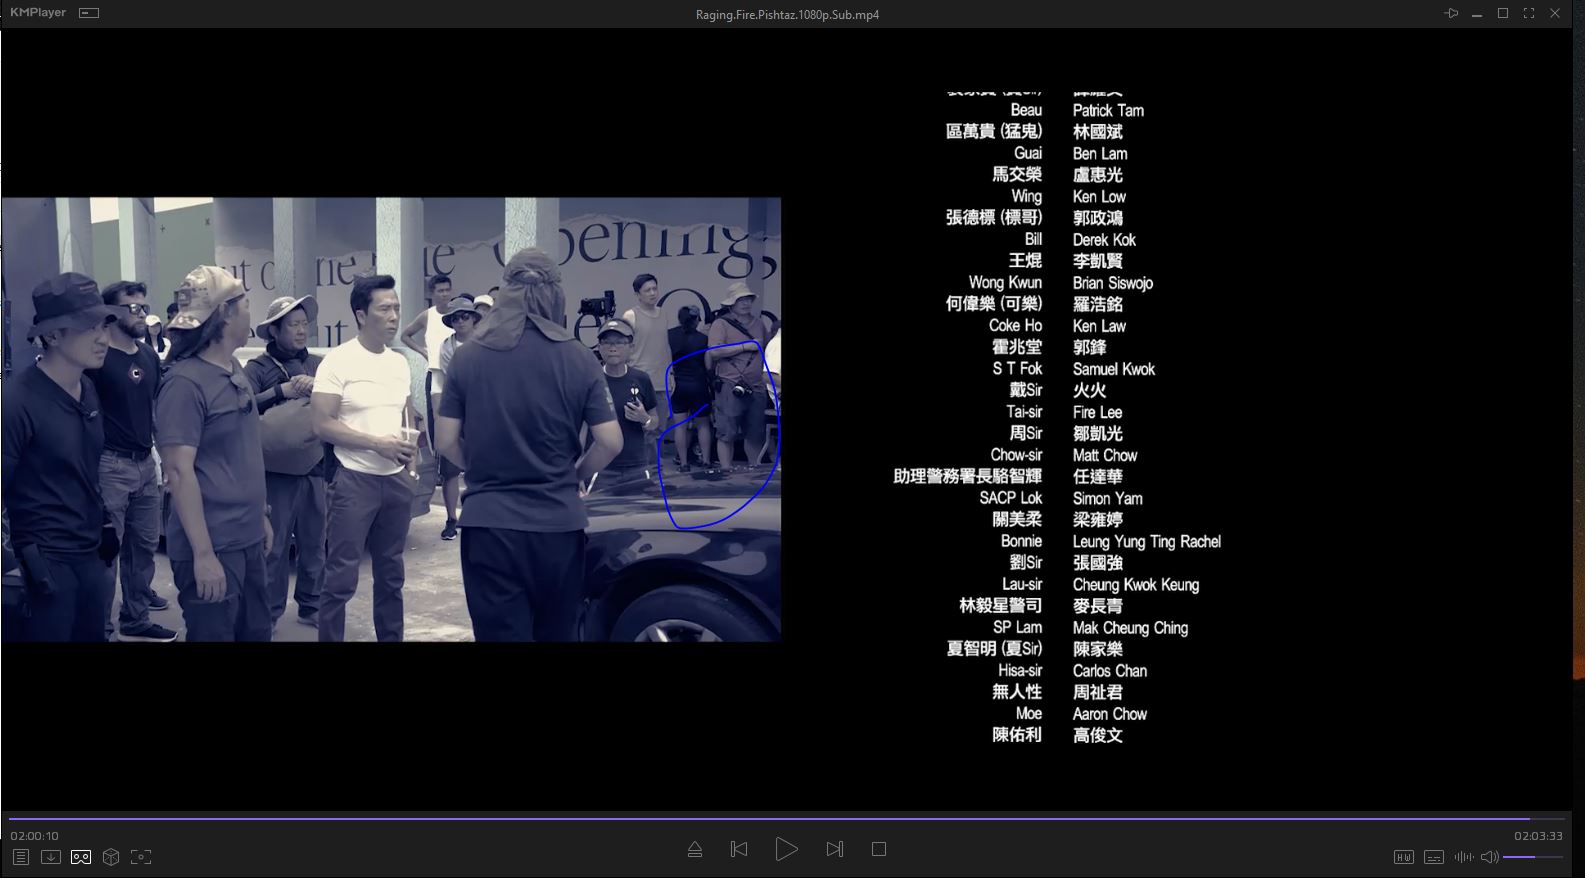Click the compact mode icon beside KMPlayer

coord(89,13)
